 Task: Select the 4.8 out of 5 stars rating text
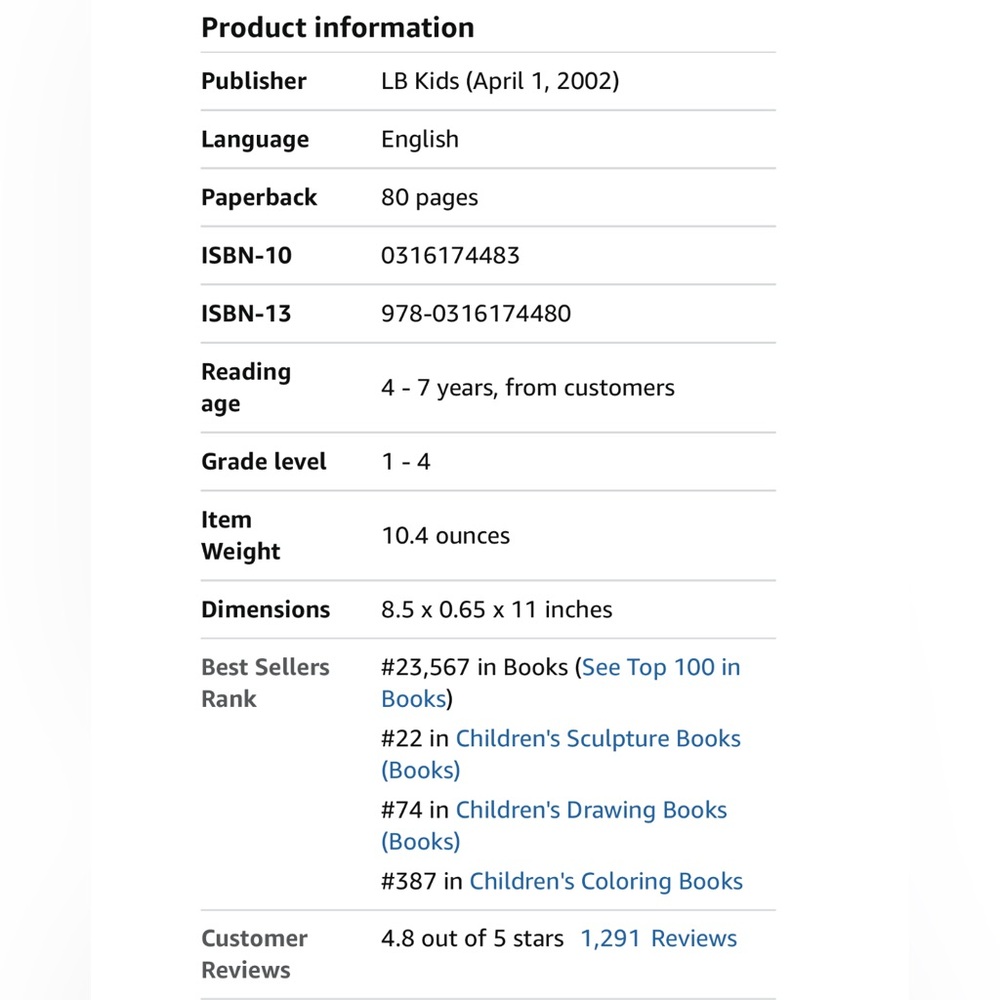[x=472, y=939]
